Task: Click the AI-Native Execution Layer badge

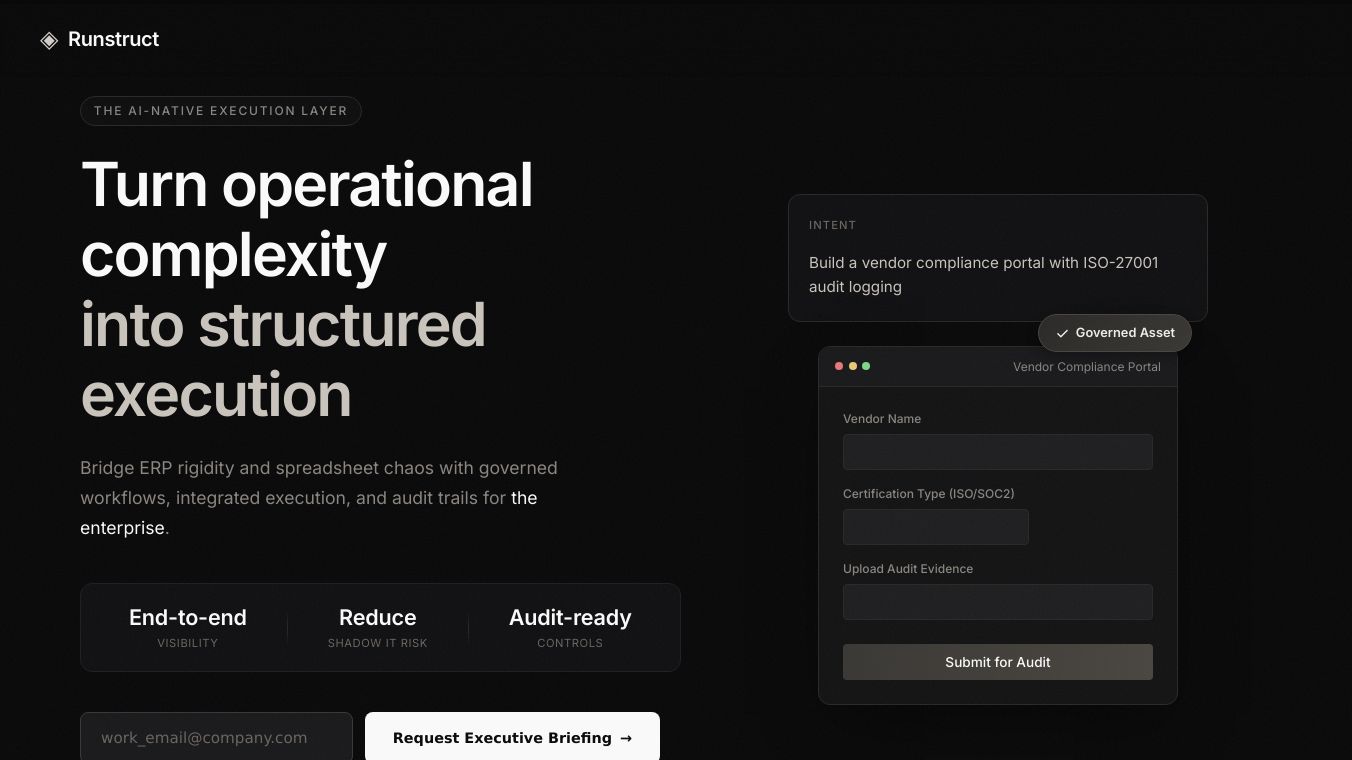Action: pyautogui.click(x=220, y=111)
